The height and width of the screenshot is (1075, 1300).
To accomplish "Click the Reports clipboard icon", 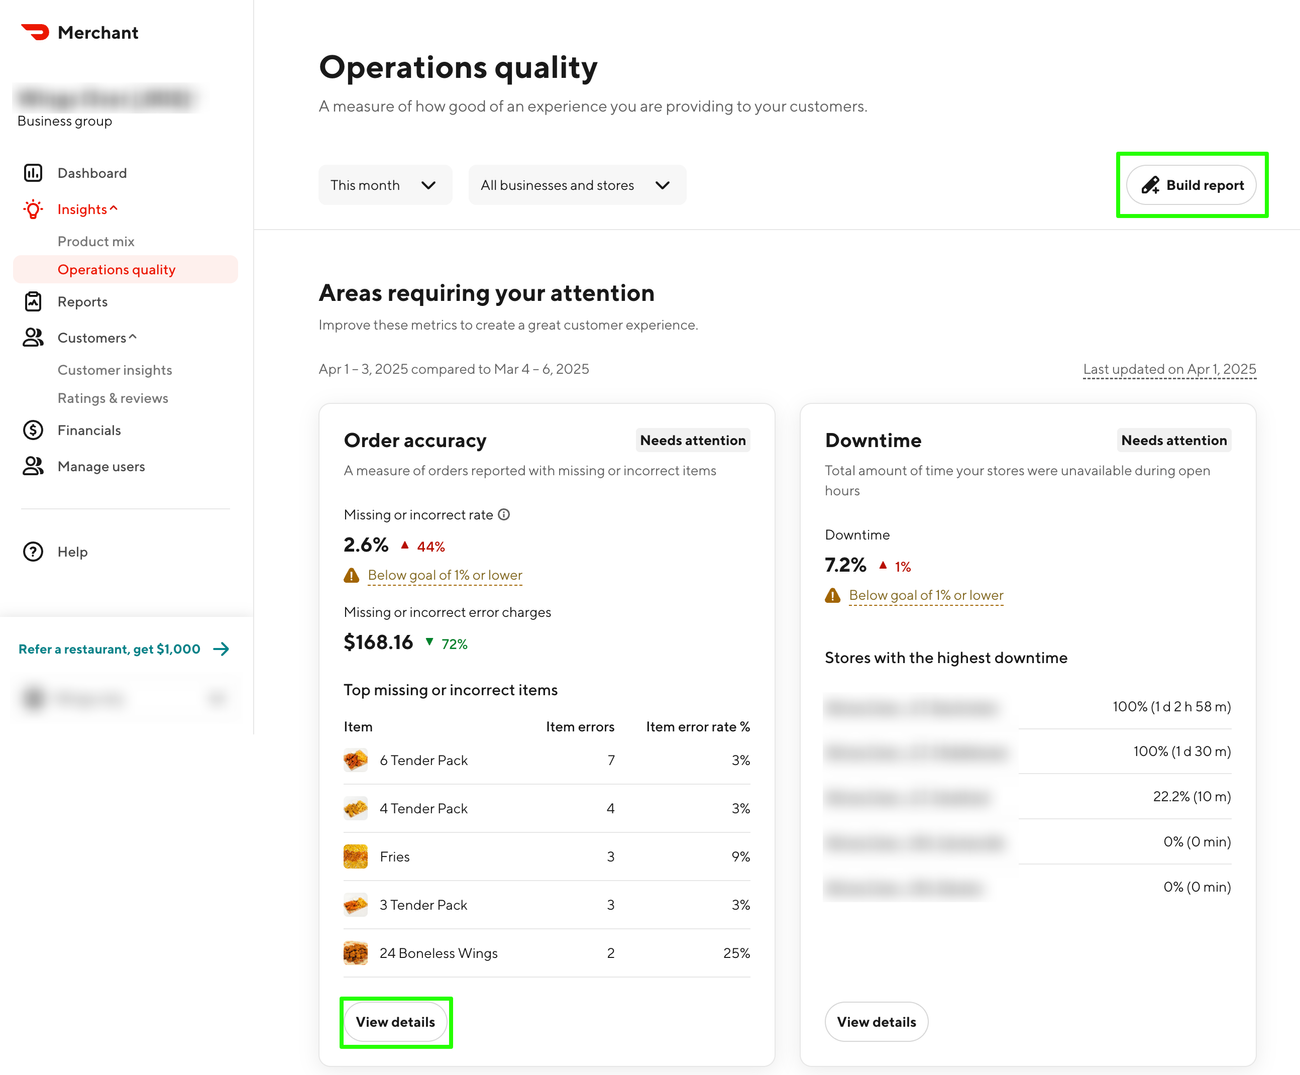I will pos(33,301).
